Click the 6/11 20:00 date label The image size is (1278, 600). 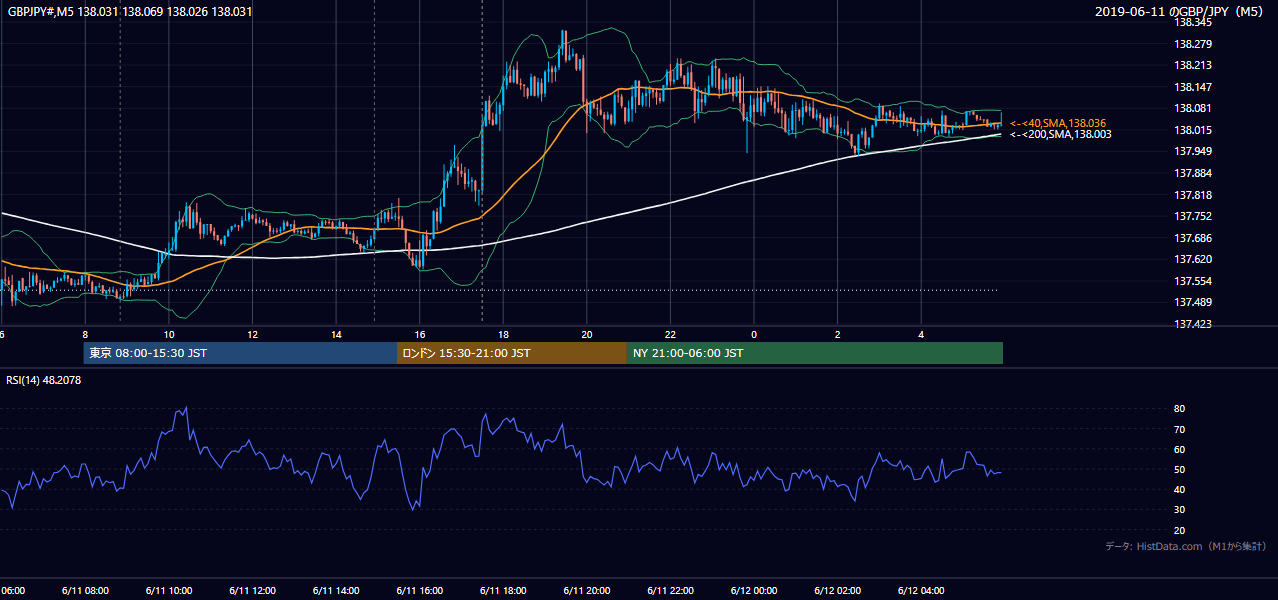tap(587, 591)
